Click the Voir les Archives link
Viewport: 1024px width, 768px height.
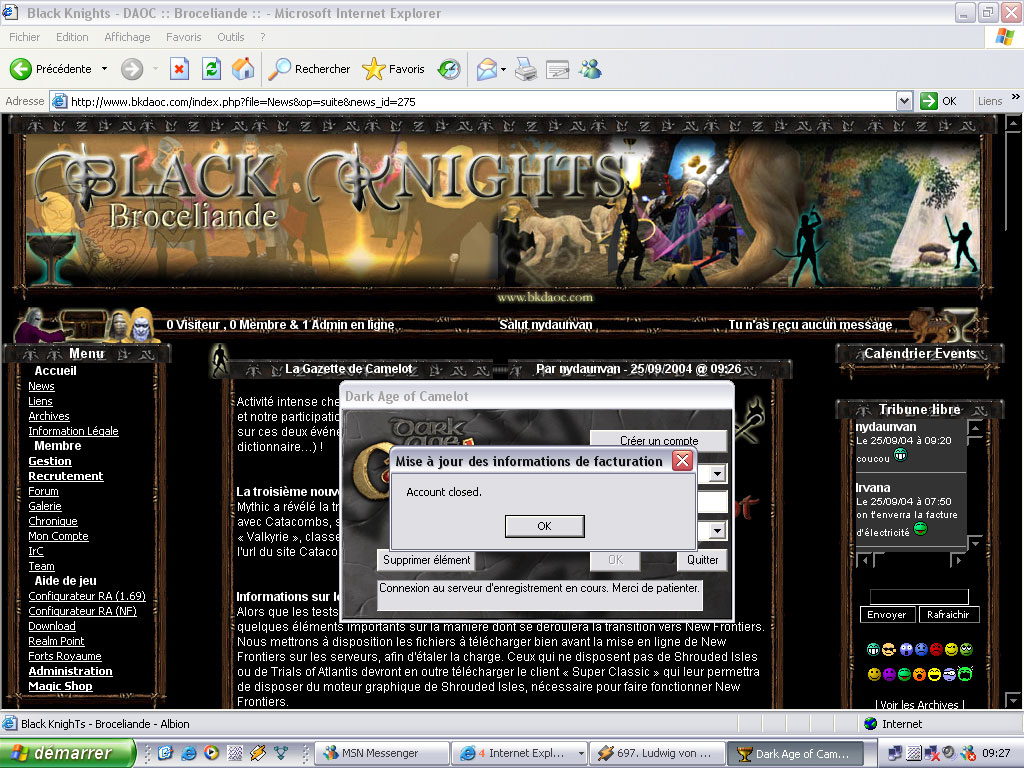pyautogui.click(x=919, y=704)
